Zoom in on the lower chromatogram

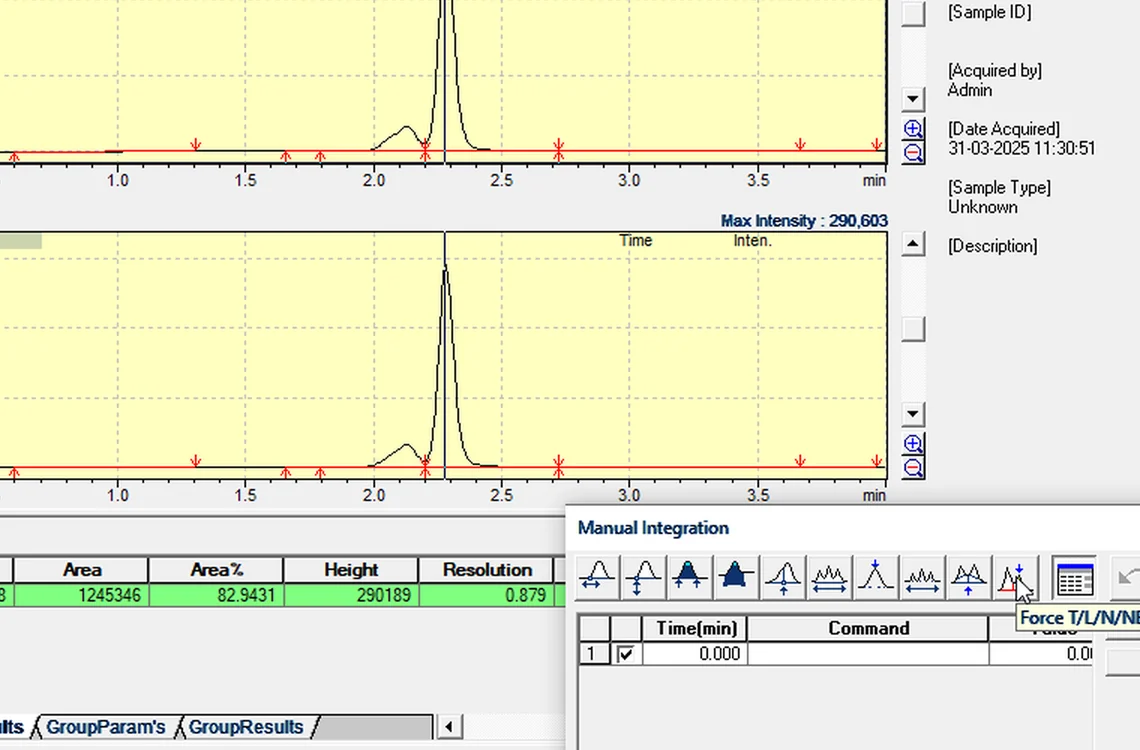coord(913,444)
